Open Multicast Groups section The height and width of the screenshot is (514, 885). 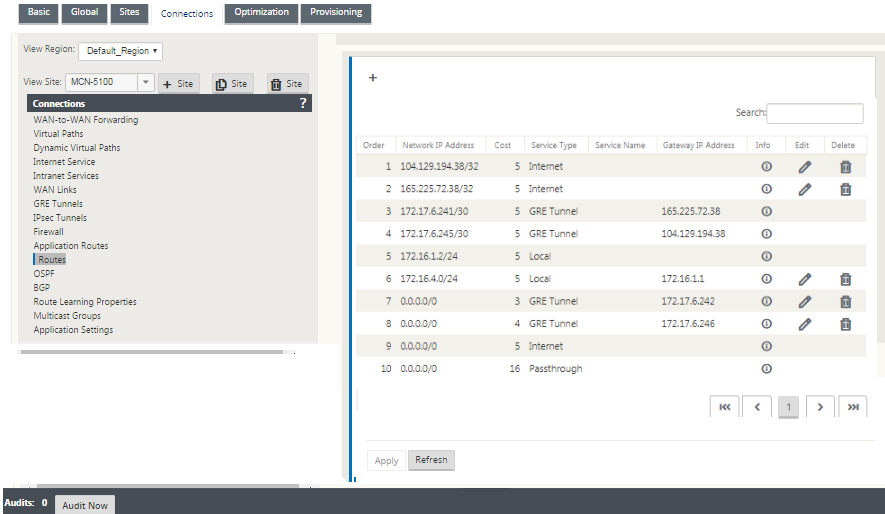point(67,316)
